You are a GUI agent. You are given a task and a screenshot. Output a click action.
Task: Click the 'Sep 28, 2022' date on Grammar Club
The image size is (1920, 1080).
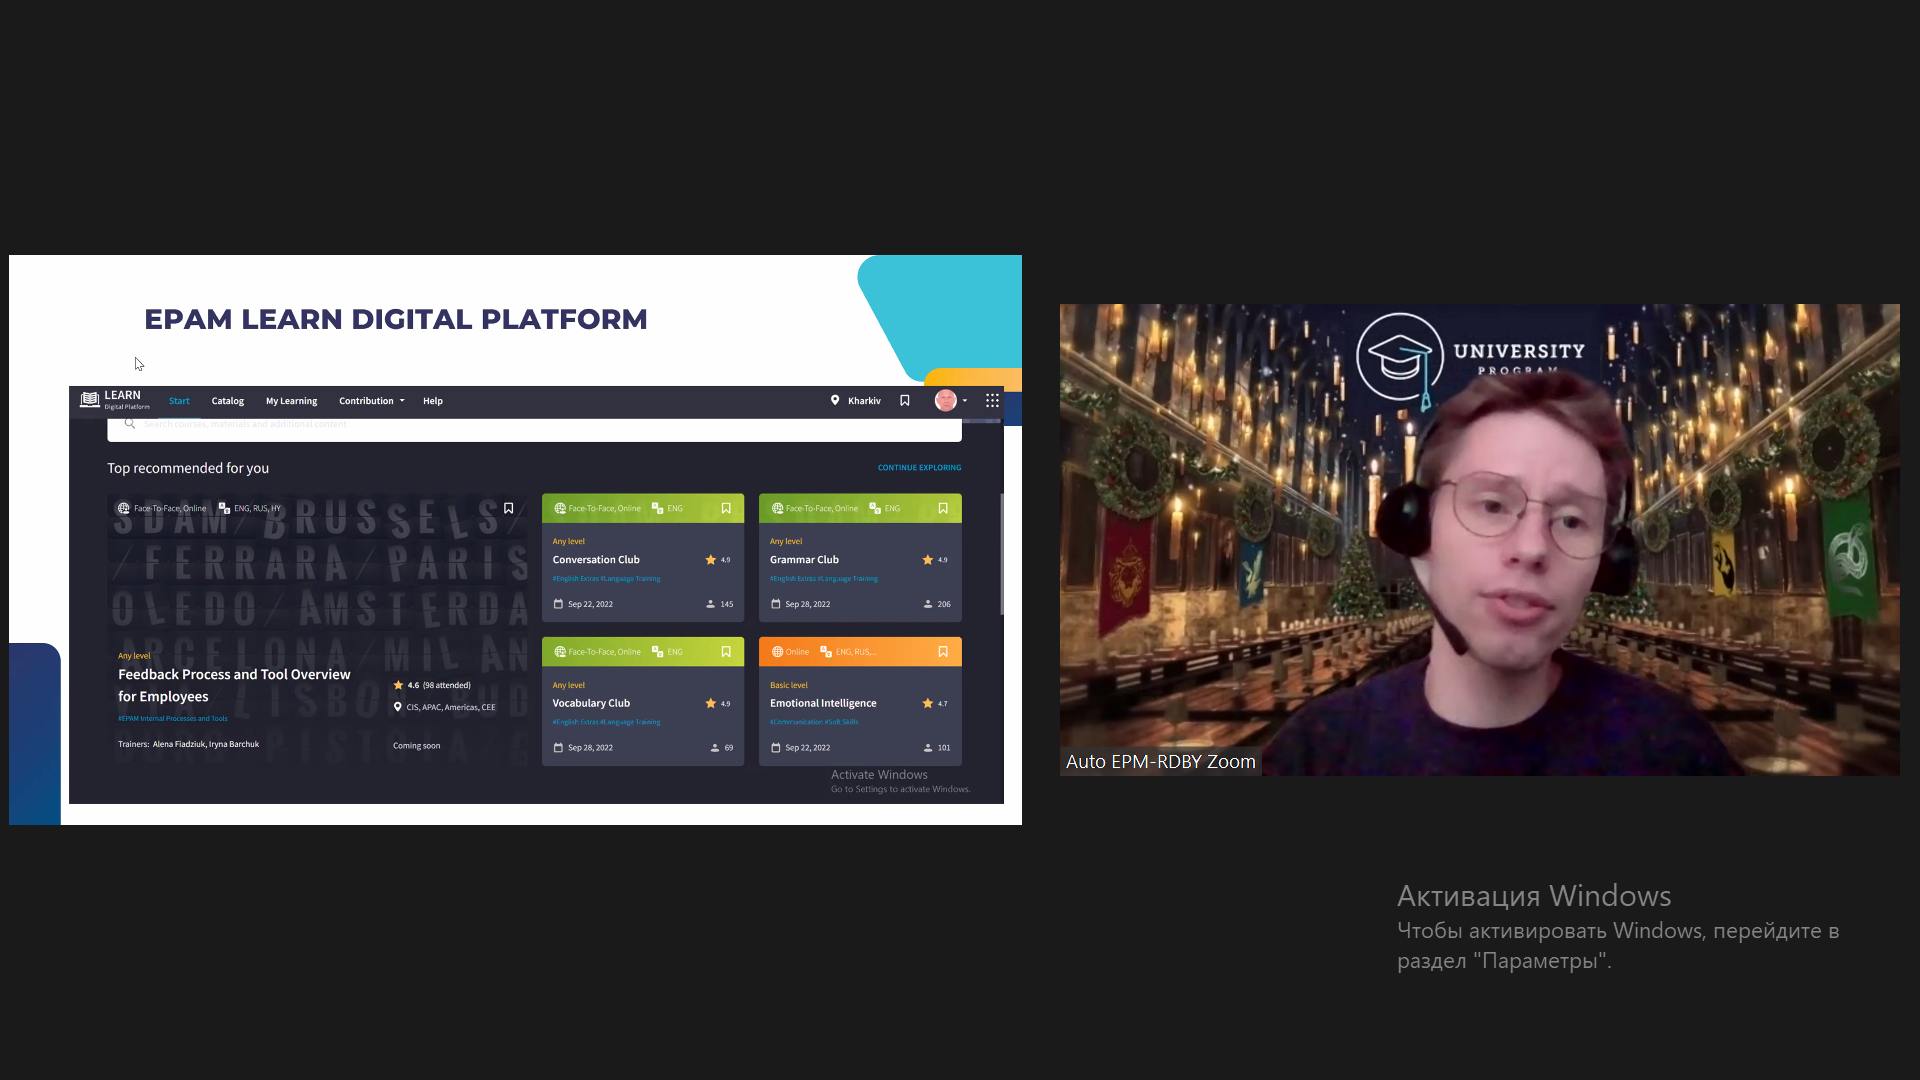coord(807,604)
